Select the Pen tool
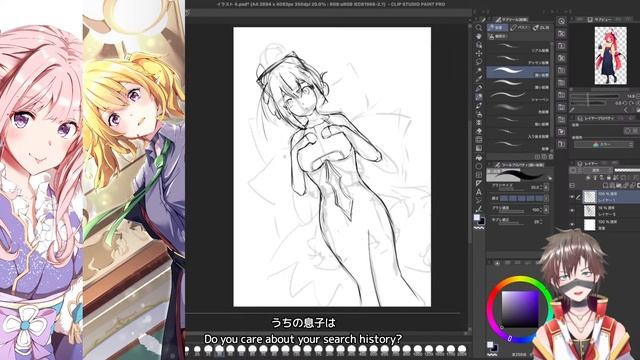Screen dimensions: 640x360 click(x=479, y=88)
